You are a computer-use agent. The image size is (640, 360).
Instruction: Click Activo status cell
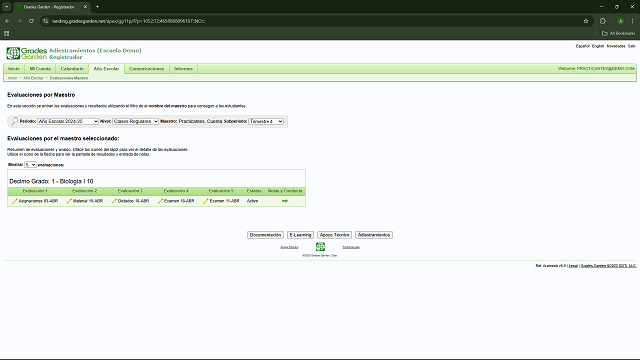(252, 201)
